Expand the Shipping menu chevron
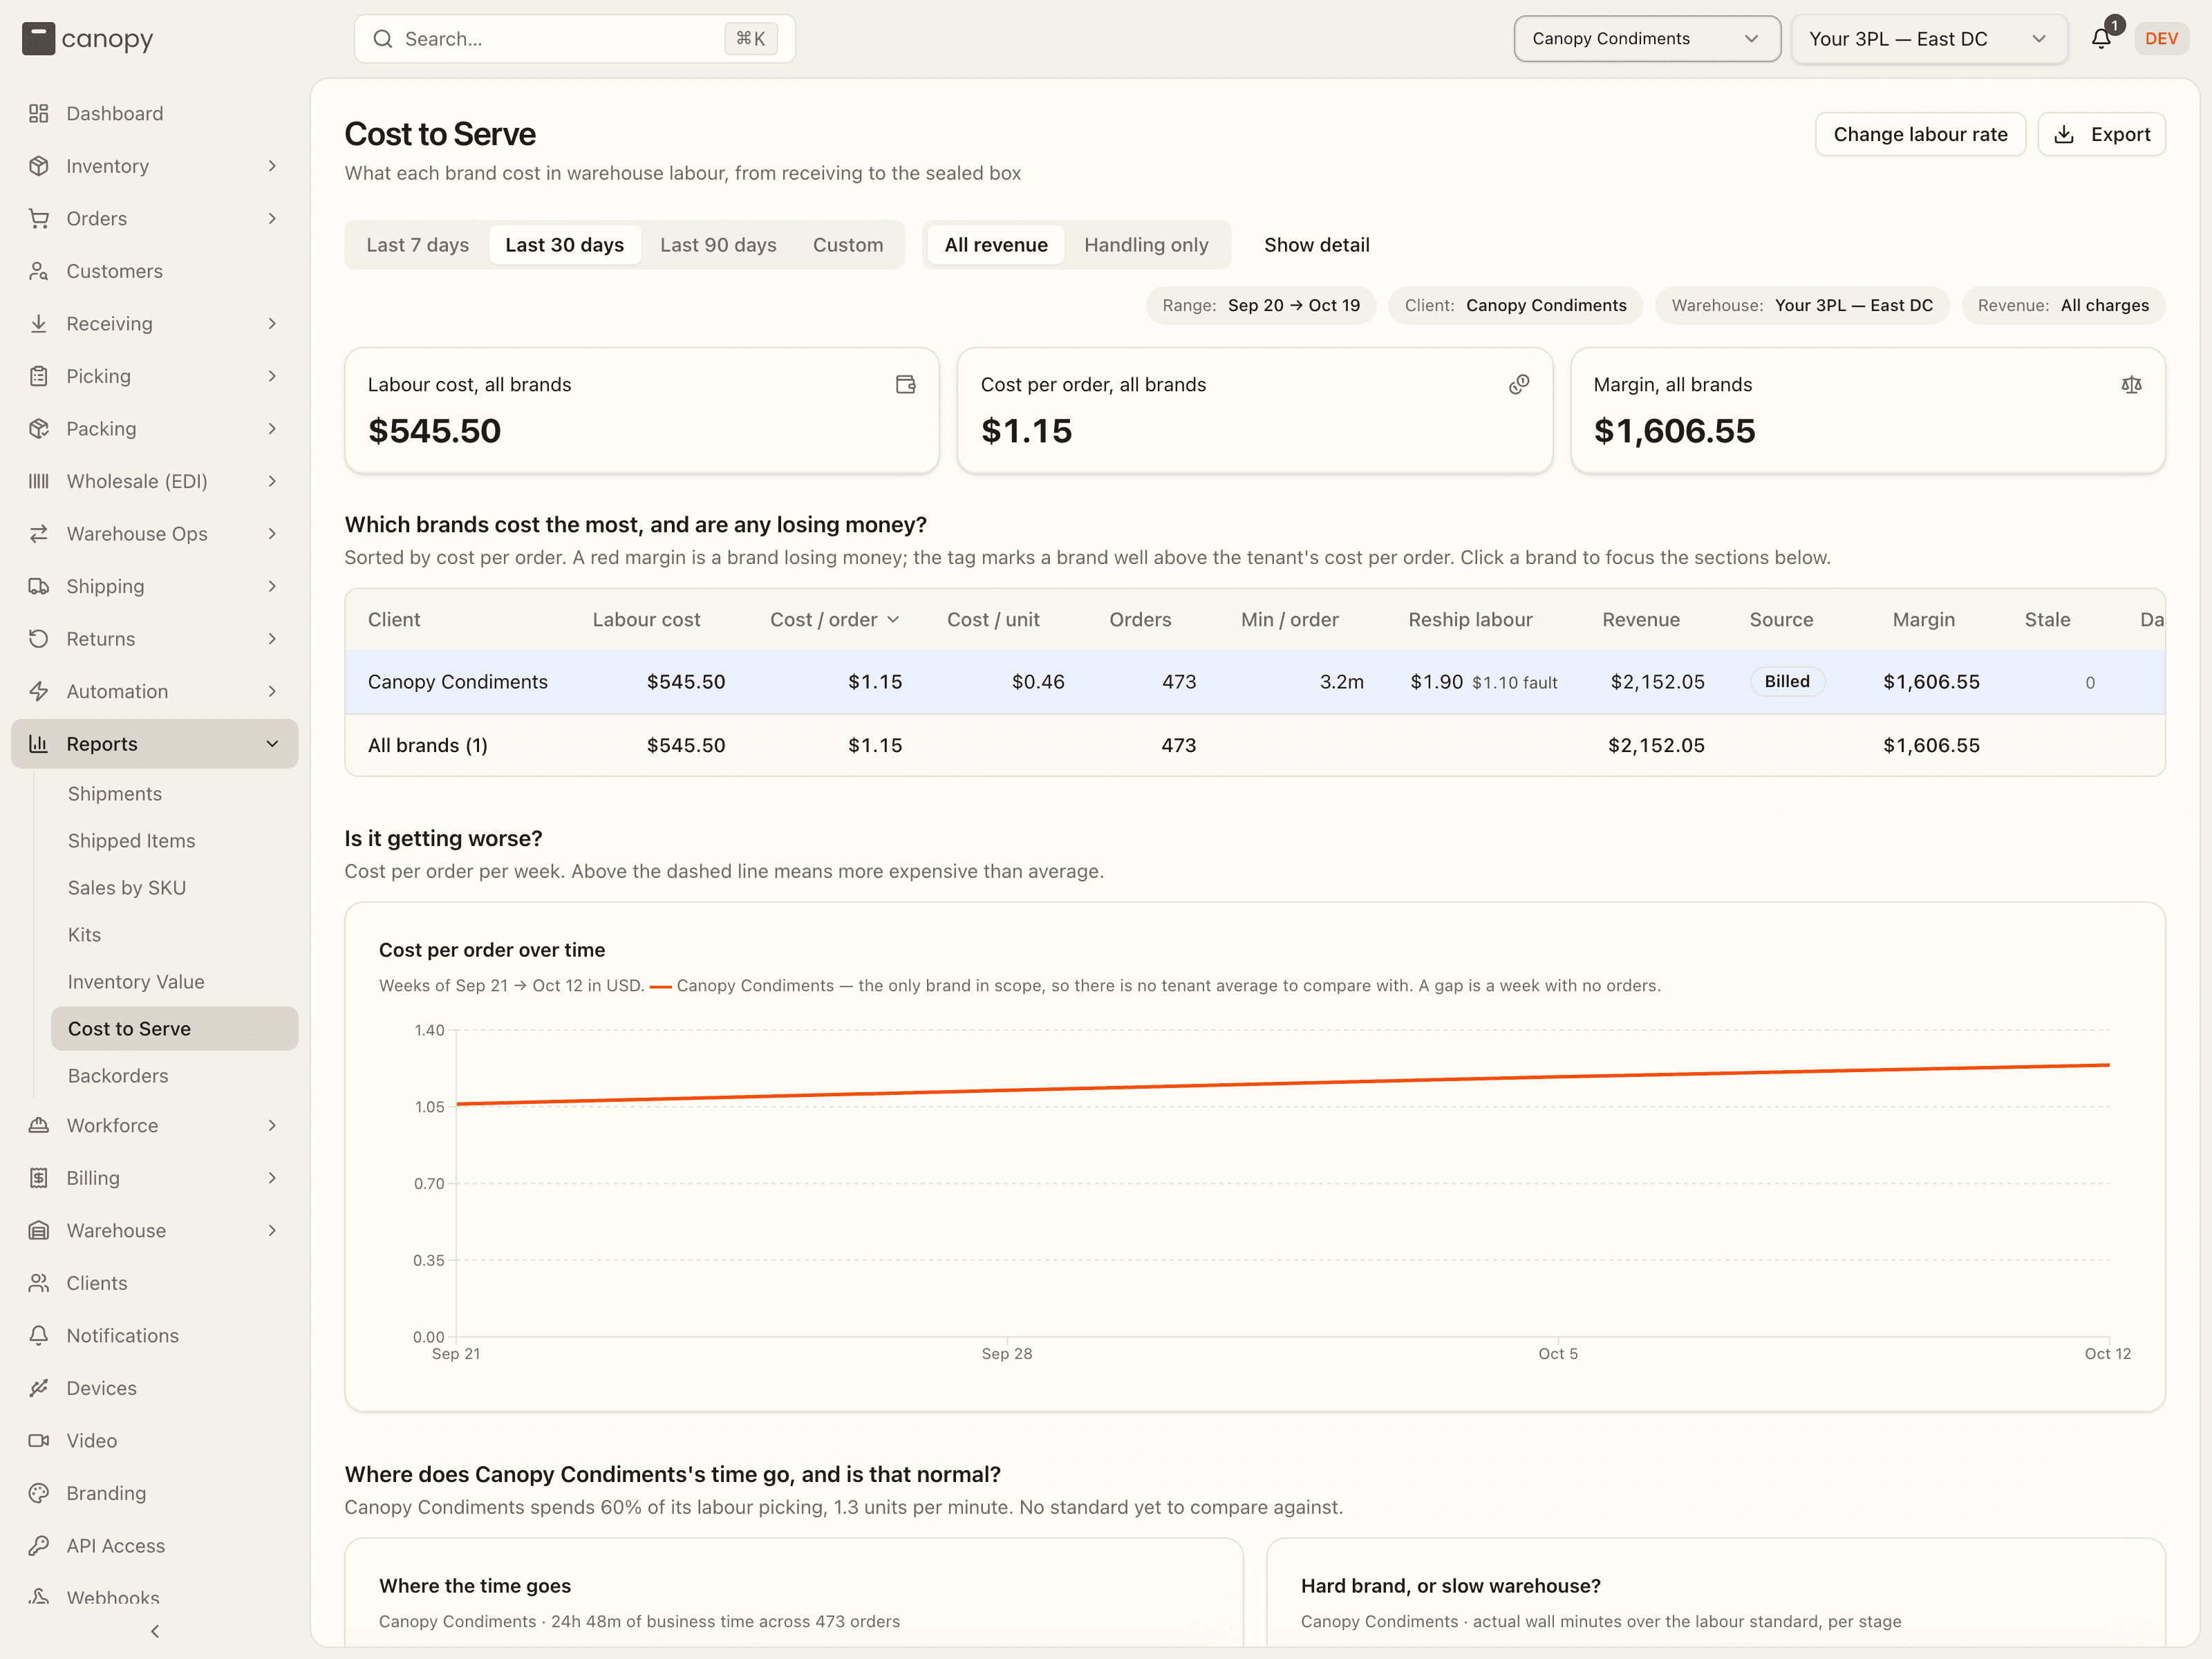The height and width of the screenshot is (1659, 2212). click(272, 586)
